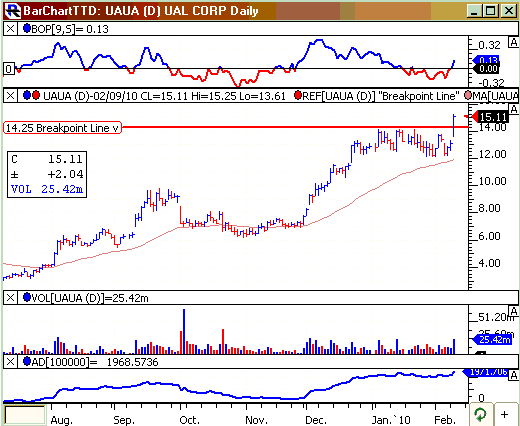The width and height of the screenshot is (520, 426).
Task: Select the 14.25 Breakpoint Line label
Action: point(62,128)
